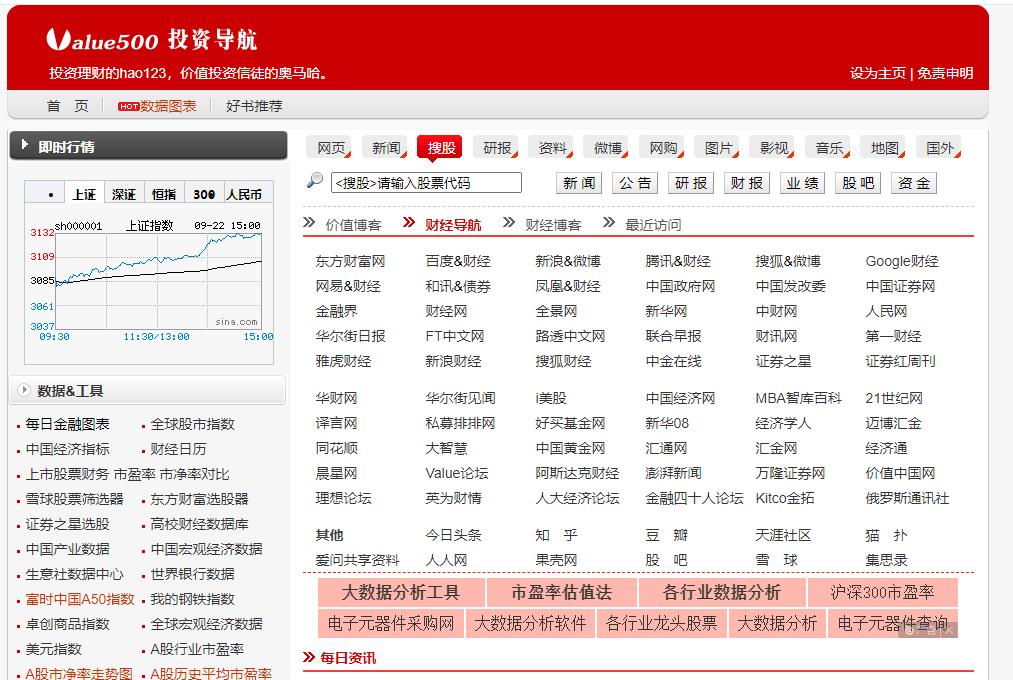Switch chart to 300 tab
This screenshot has height=680, width=1013.
(x=204, y=194)
